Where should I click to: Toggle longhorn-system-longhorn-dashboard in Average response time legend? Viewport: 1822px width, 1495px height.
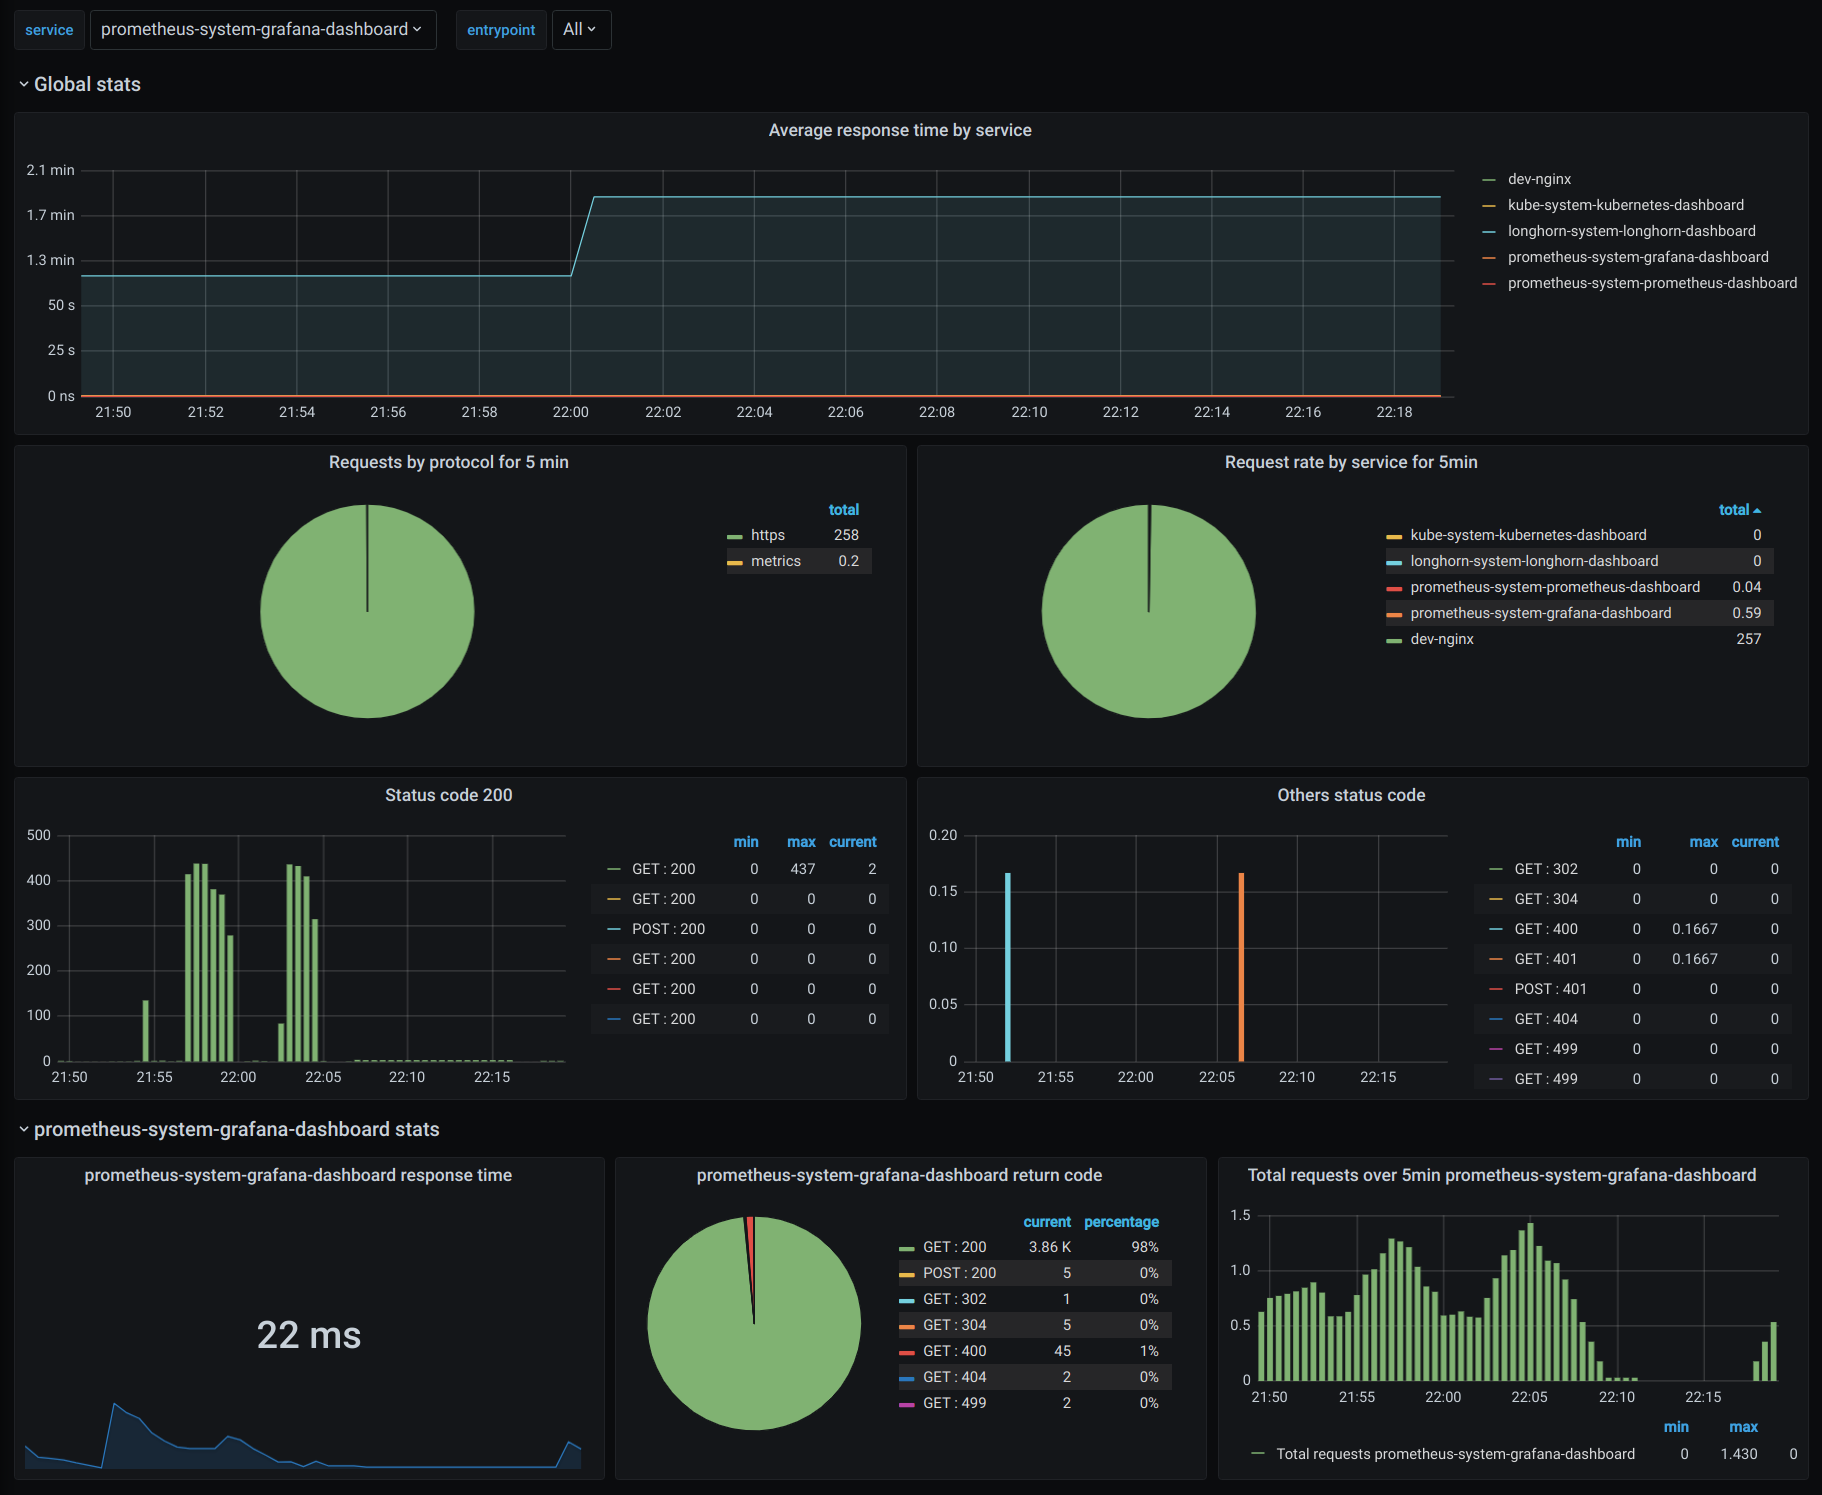tap(1631, 232)
